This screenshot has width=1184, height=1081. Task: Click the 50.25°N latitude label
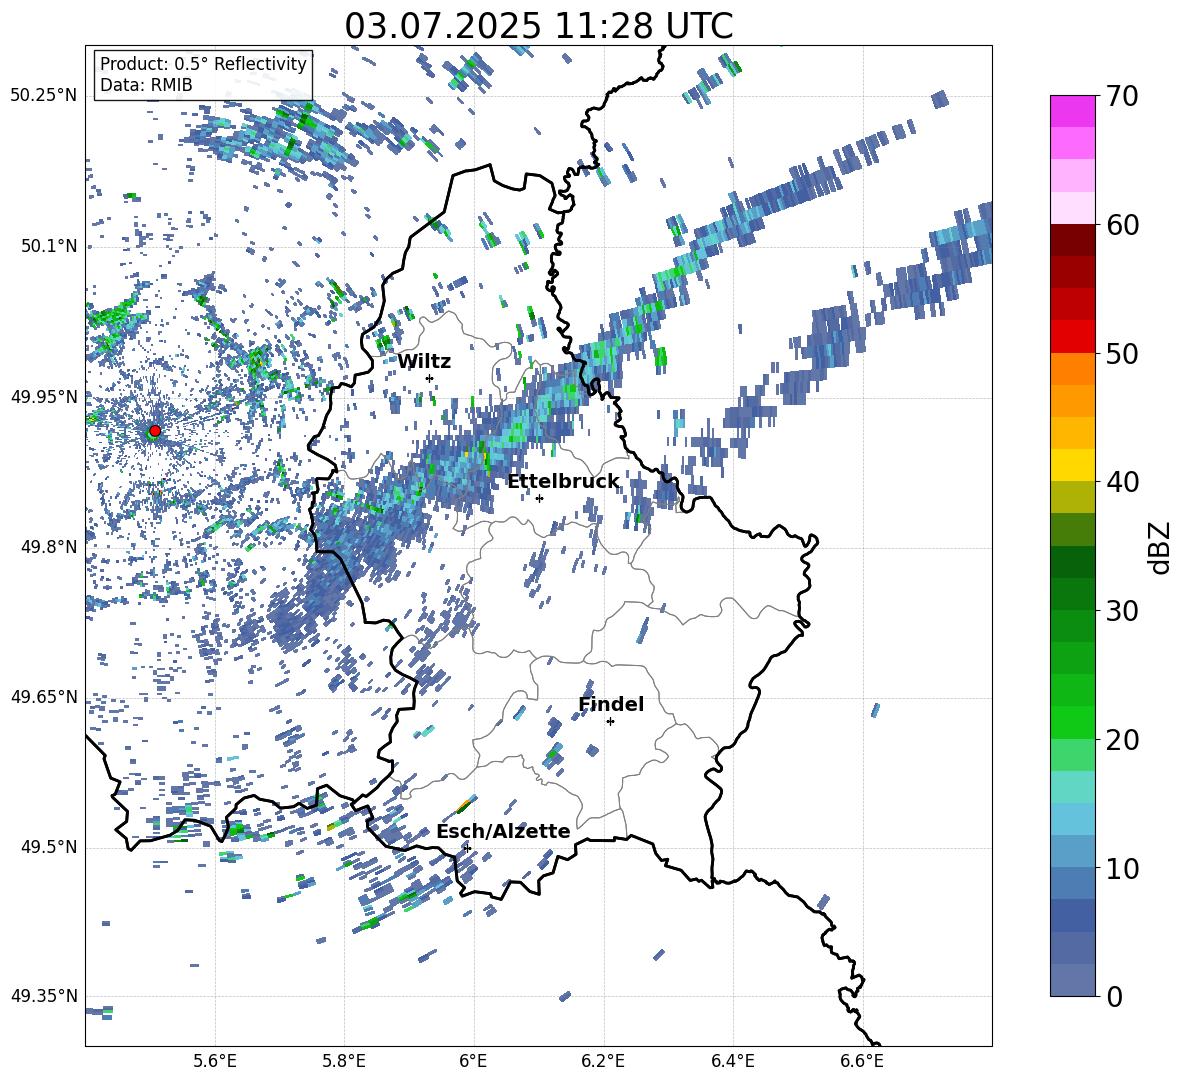click(x=44, y=96)
